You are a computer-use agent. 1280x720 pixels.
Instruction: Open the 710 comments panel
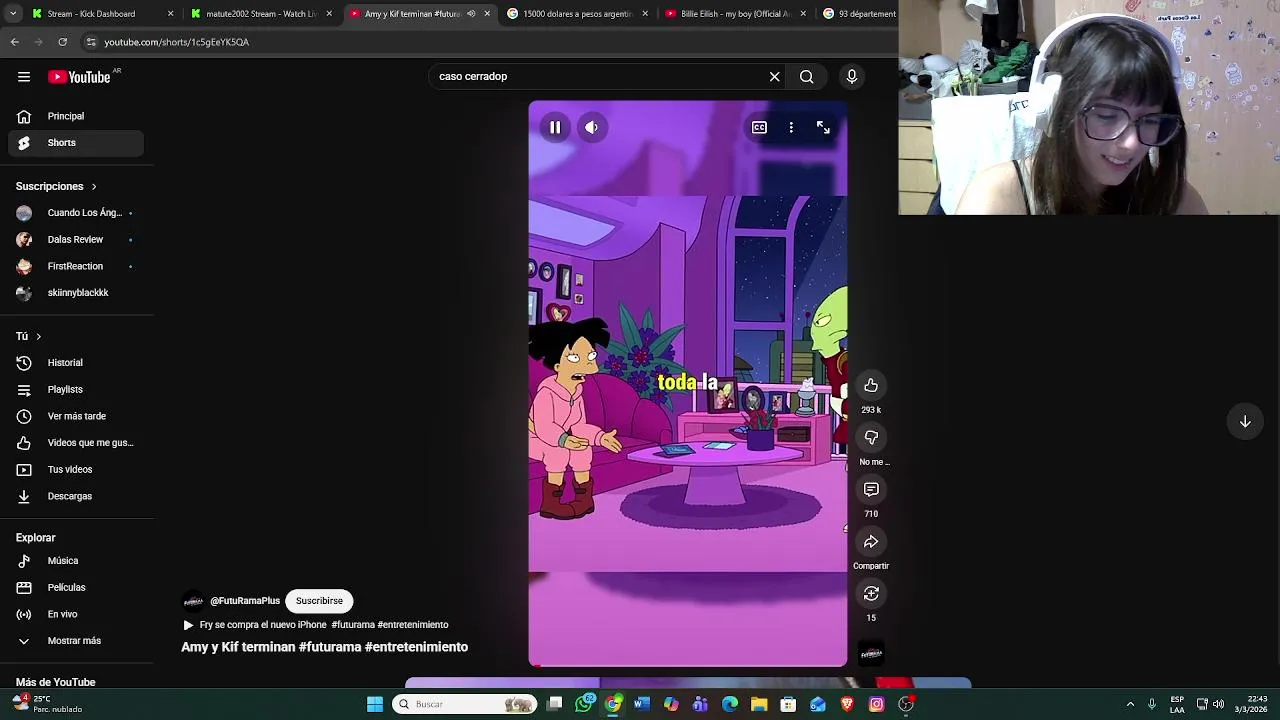871,490
